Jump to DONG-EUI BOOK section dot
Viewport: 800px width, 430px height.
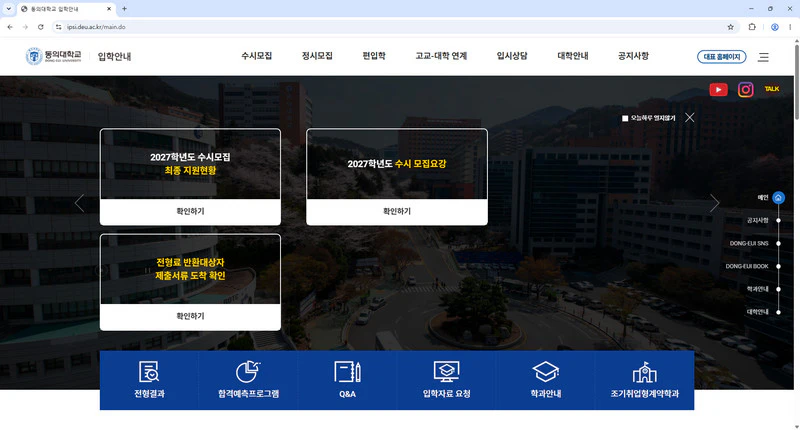778,266
